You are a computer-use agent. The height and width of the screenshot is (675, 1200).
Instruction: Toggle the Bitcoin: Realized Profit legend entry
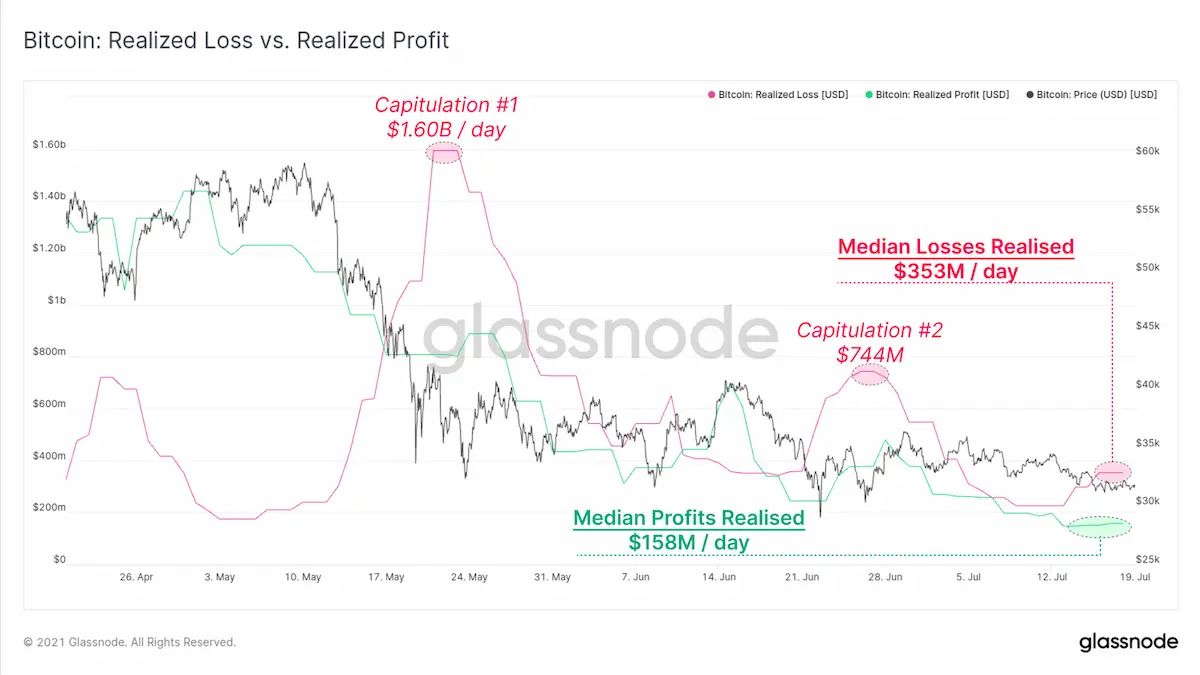coord(937,95)
